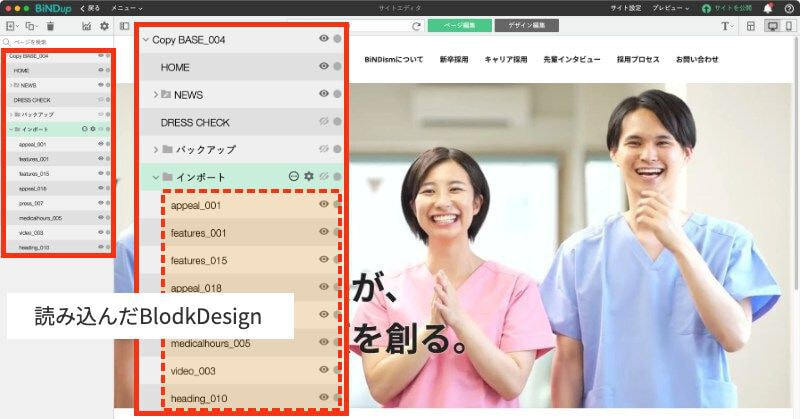Open サイト設定 from the top bar
The width and height of the screenshot is (800, 419).
click(627, 8)
